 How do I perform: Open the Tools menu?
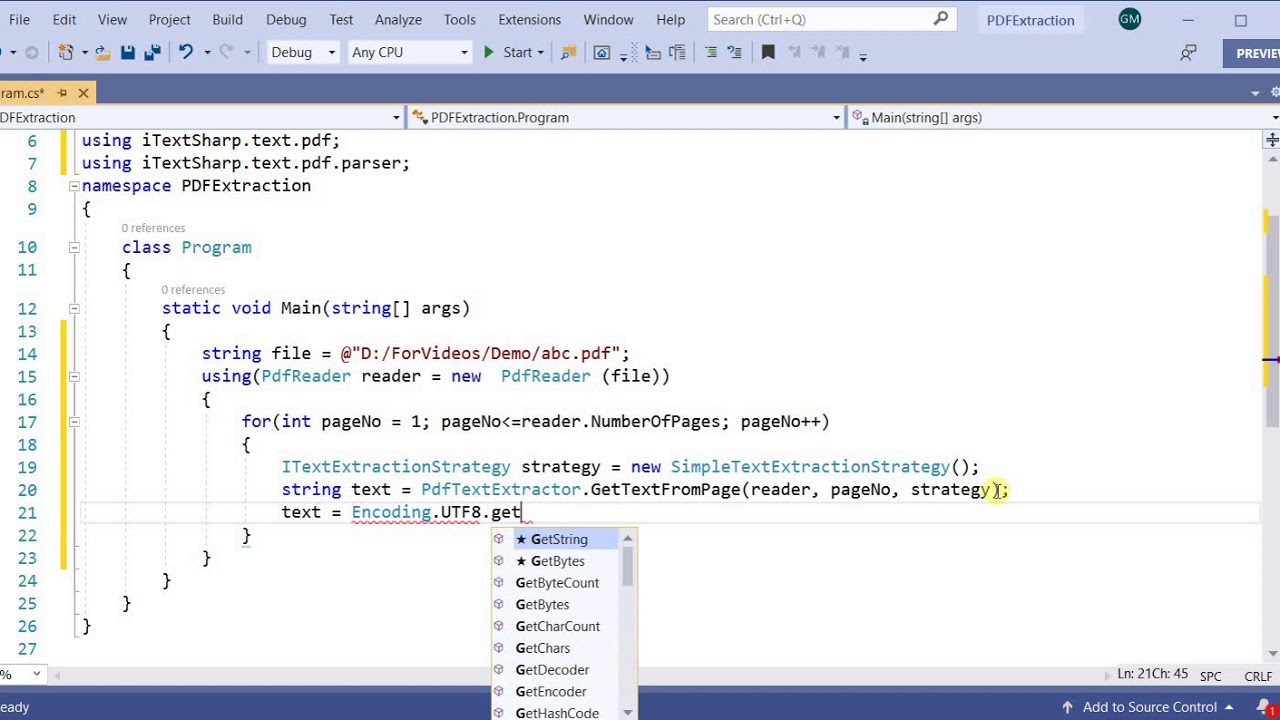point(459,19)
